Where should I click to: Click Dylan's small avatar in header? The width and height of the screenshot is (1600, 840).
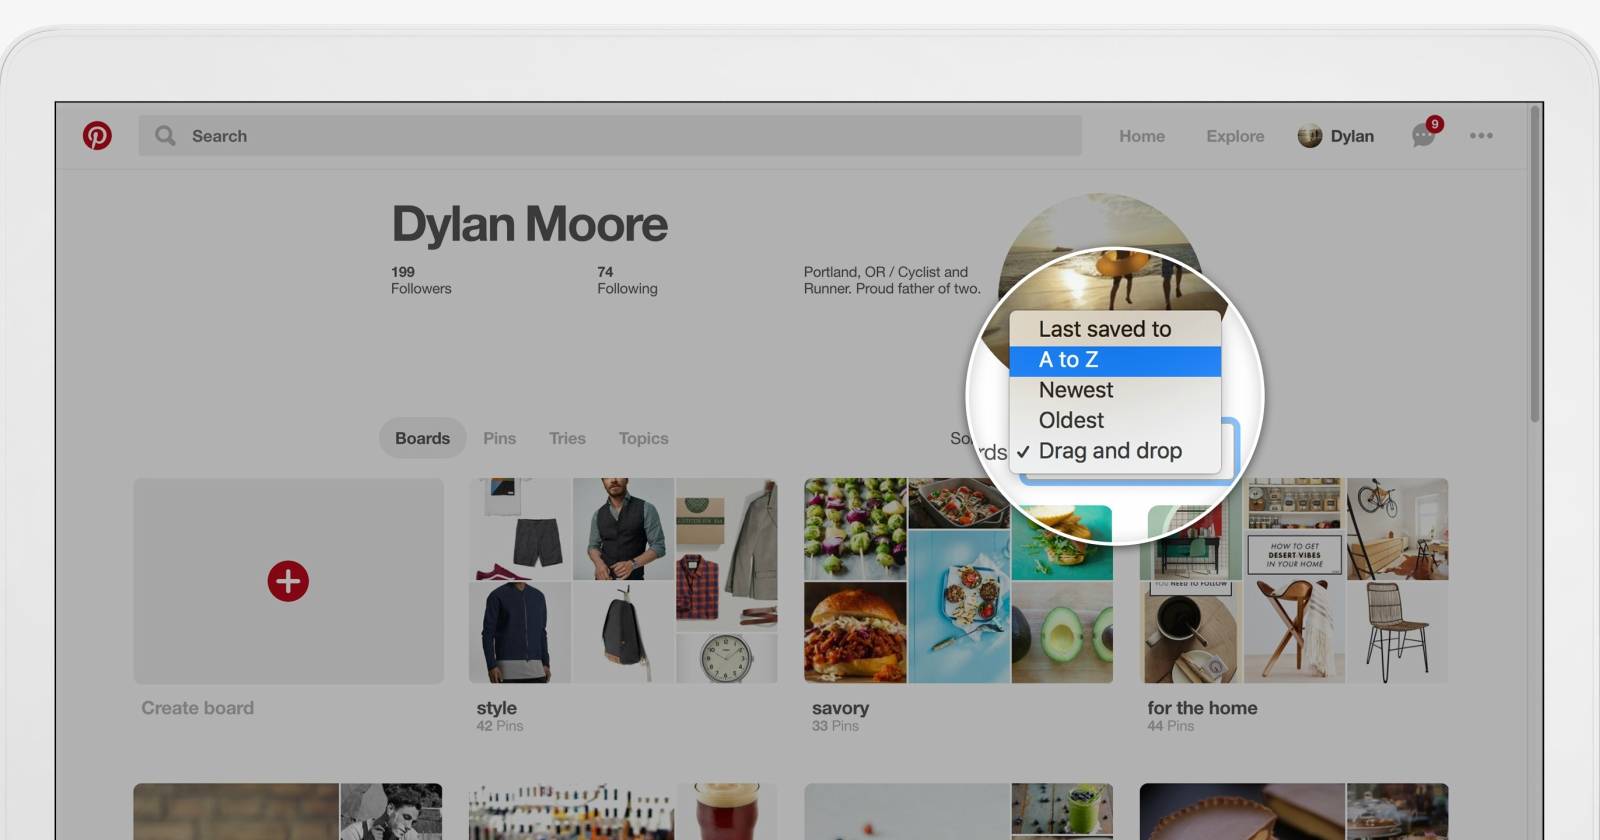[x=1310, y=136]
